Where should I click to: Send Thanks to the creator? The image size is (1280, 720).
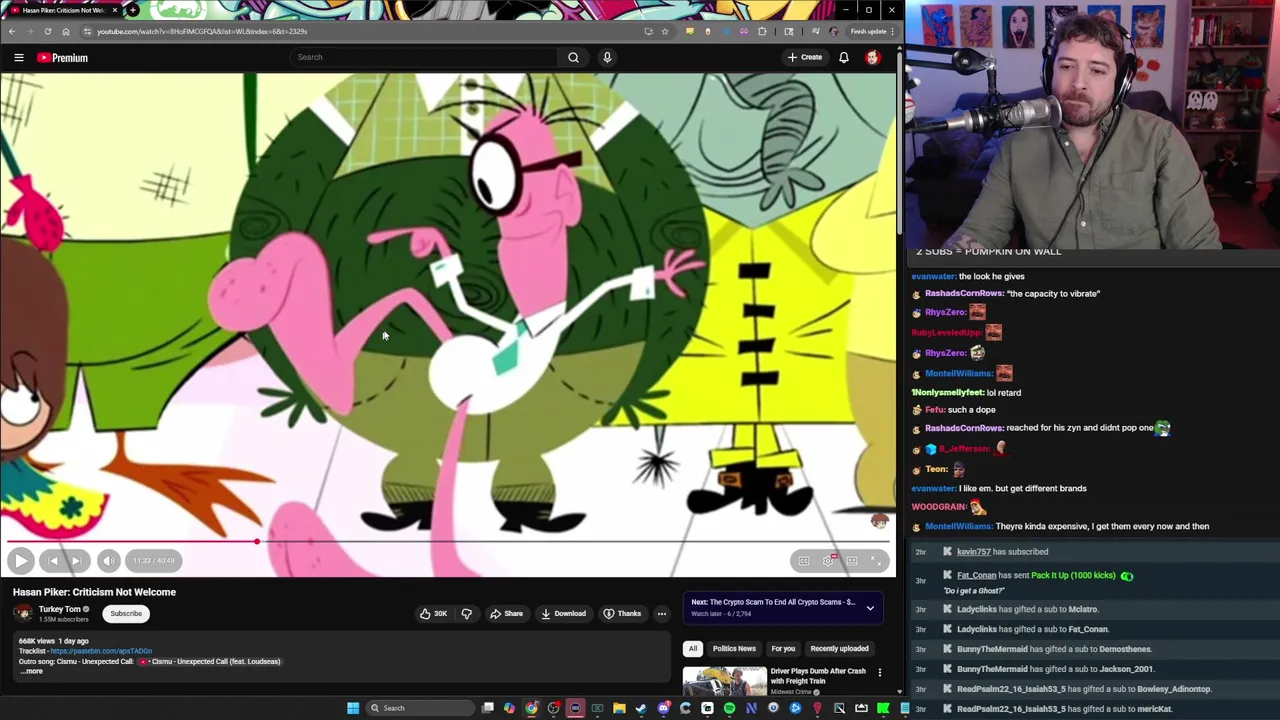622,614
